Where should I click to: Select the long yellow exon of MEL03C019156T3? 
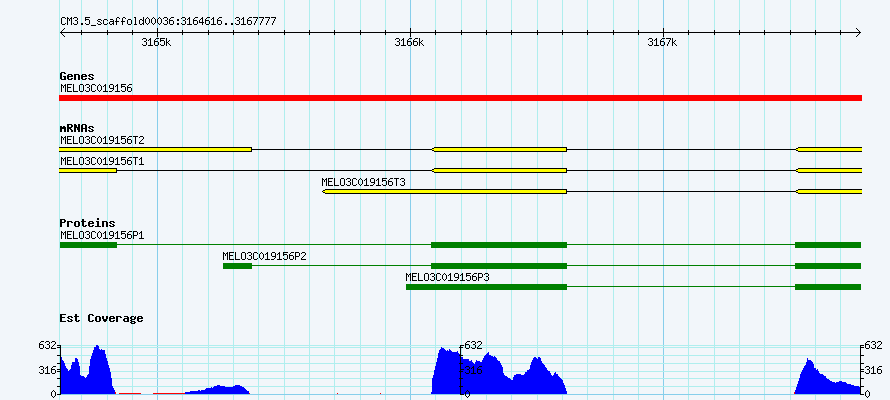[444, 191]
